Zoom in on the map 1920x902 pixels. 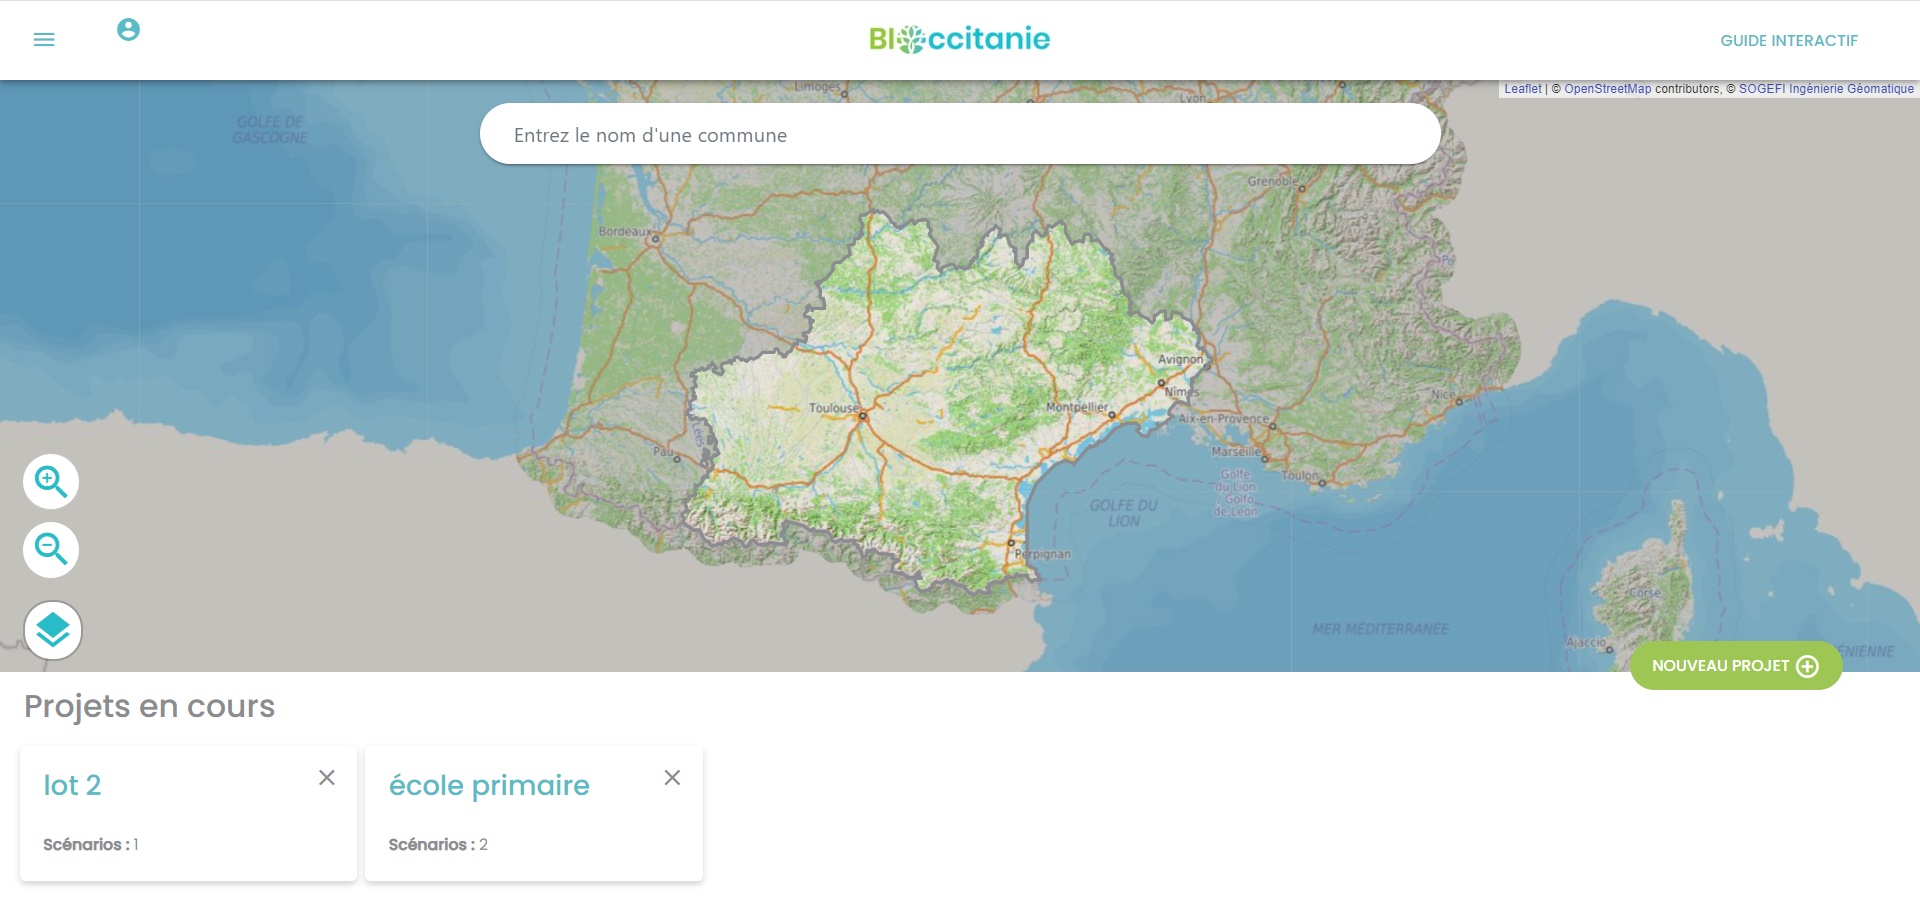[x=51, y=482]
